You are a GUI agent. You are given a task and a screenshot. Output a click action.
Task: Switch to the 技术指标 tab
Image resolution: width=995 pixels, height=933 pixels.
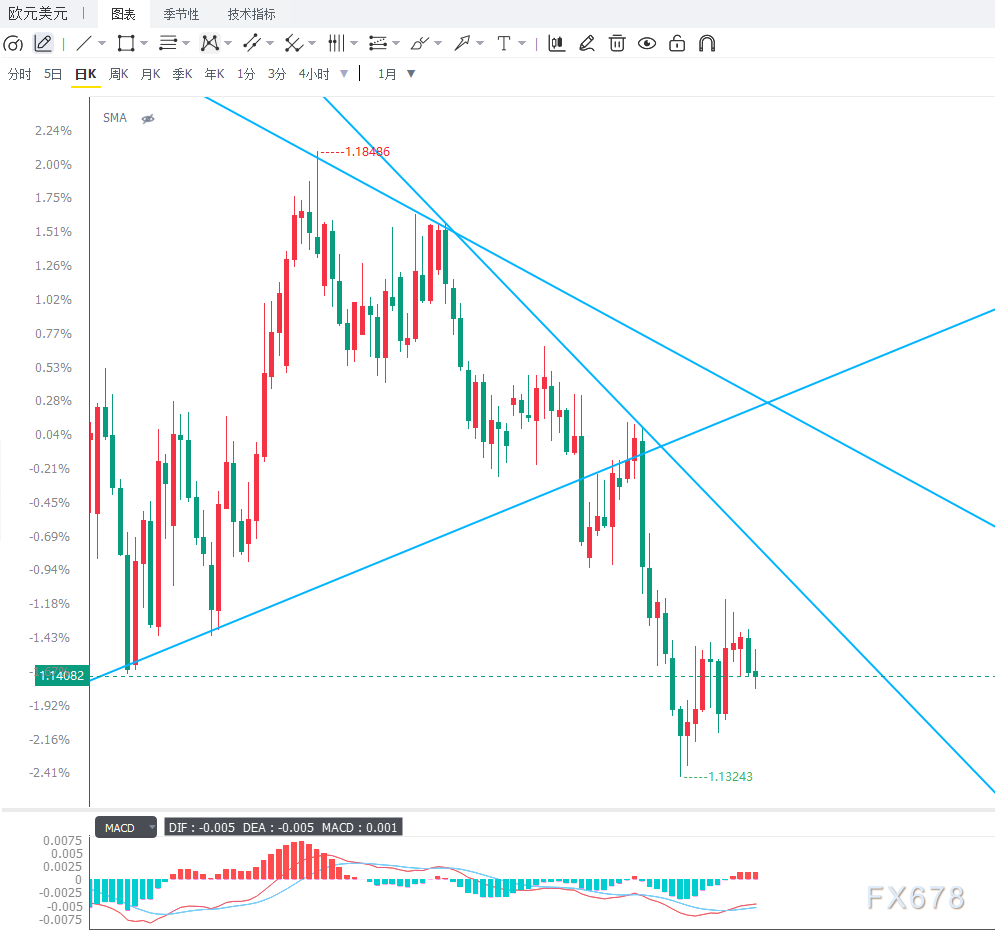[251, 14]
